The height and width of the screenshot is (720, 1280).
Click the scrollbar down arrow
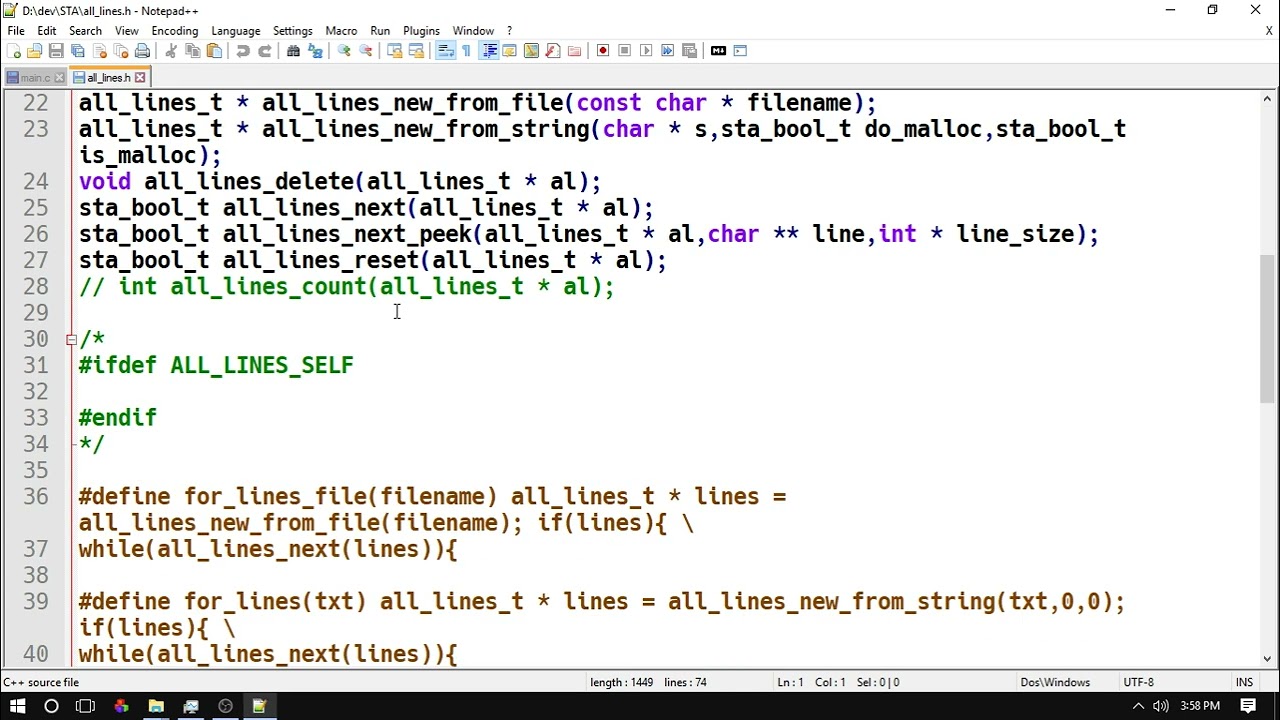(x=1268, y=659)
